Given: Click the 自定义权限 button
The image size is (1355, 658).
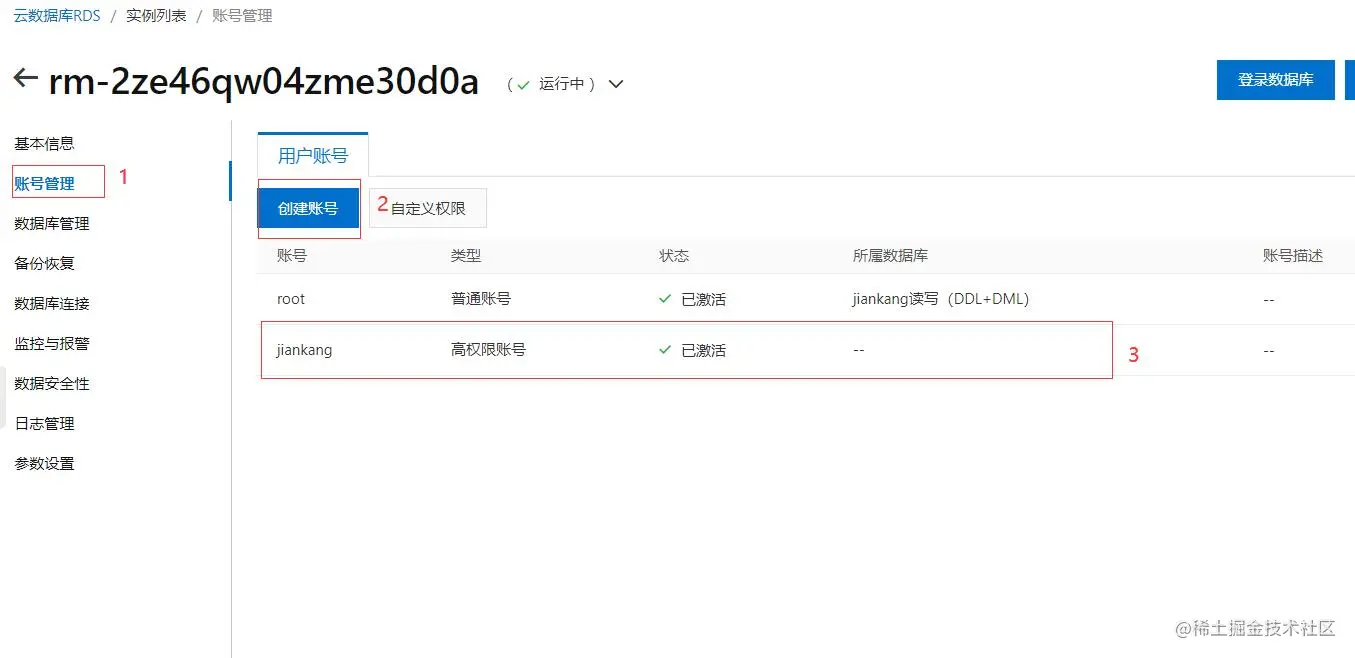Looking at the screenshot, I should tap(428, 209).
